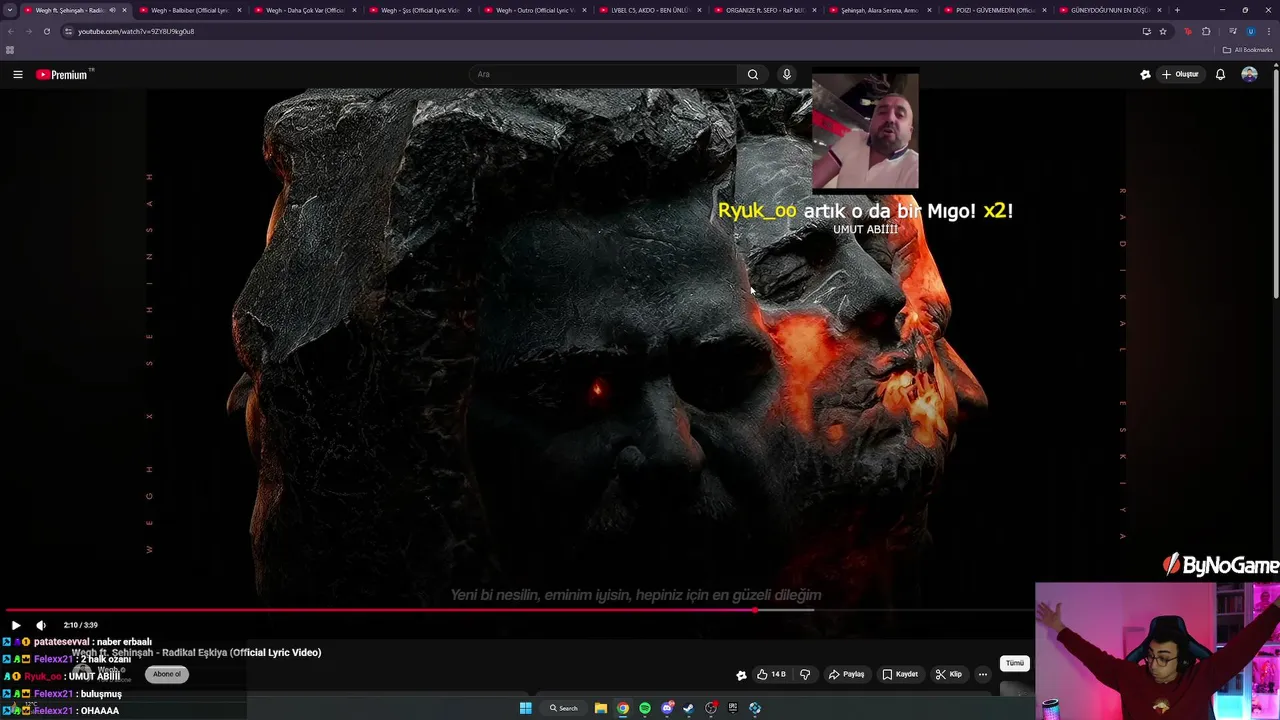Switch to Şehinşah, Alara Serena tab

tap(879, 10)
